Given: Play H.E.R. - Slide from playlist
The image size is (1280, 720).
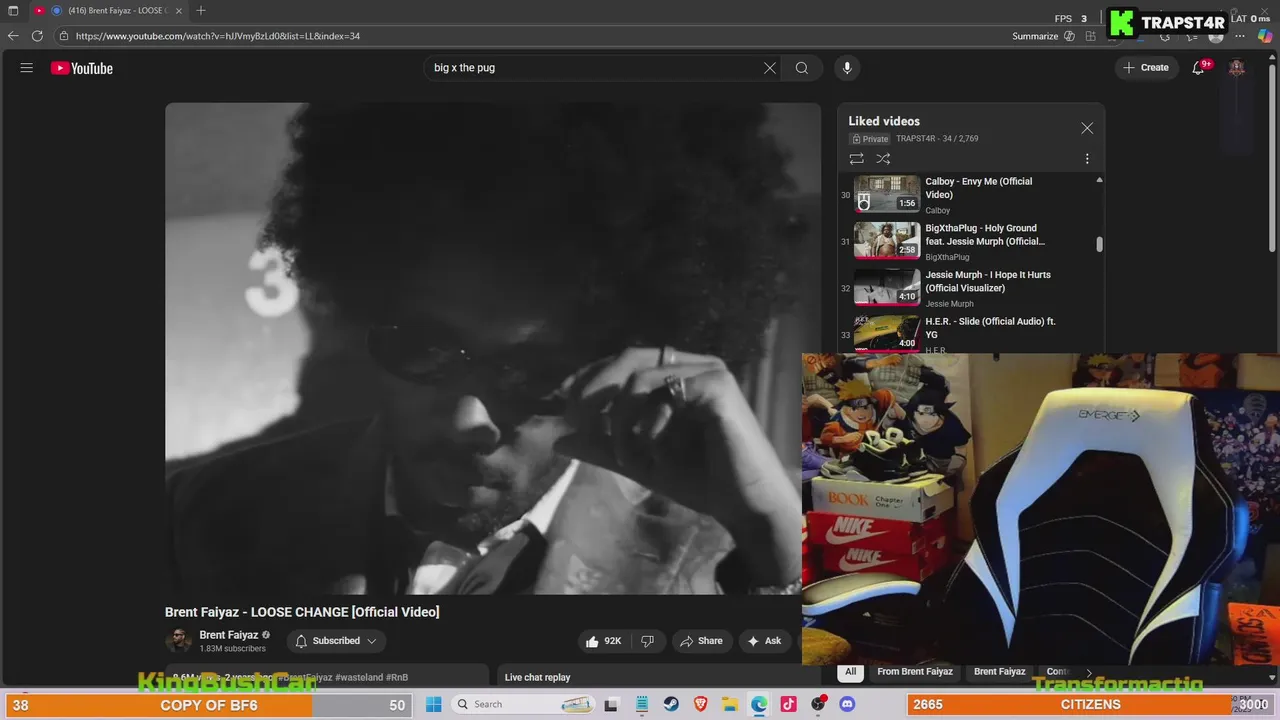Looking at the screenshot, I should (x=970, y=334).
